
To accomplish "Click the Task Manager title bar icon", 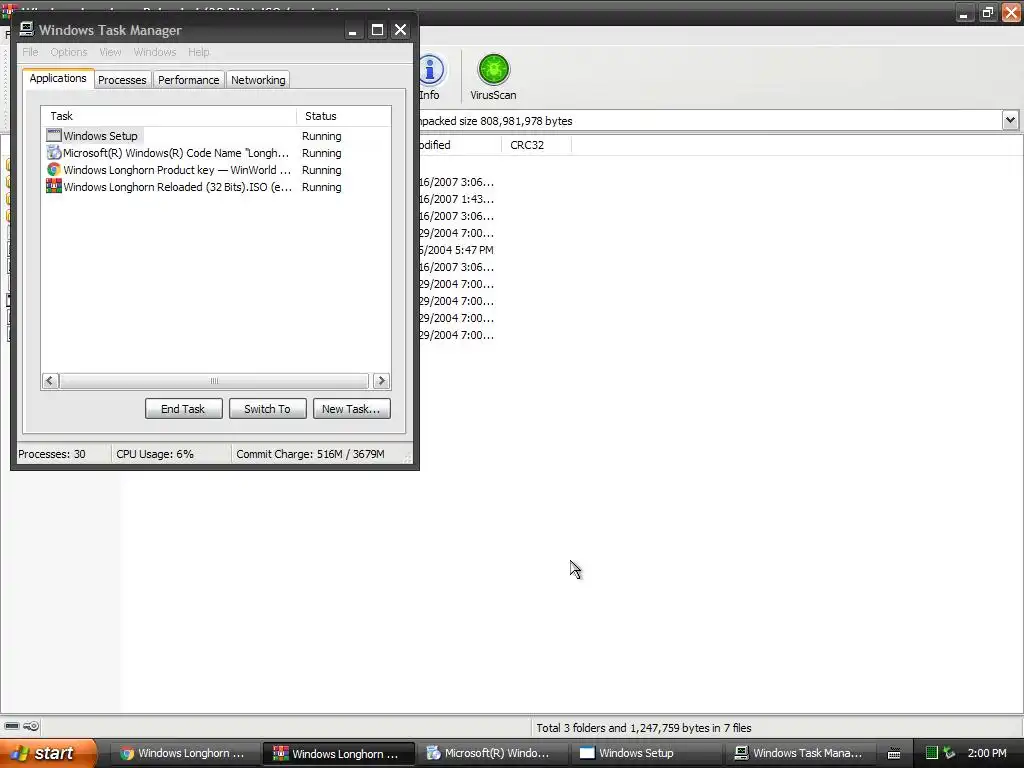I will tap(26, 29).
